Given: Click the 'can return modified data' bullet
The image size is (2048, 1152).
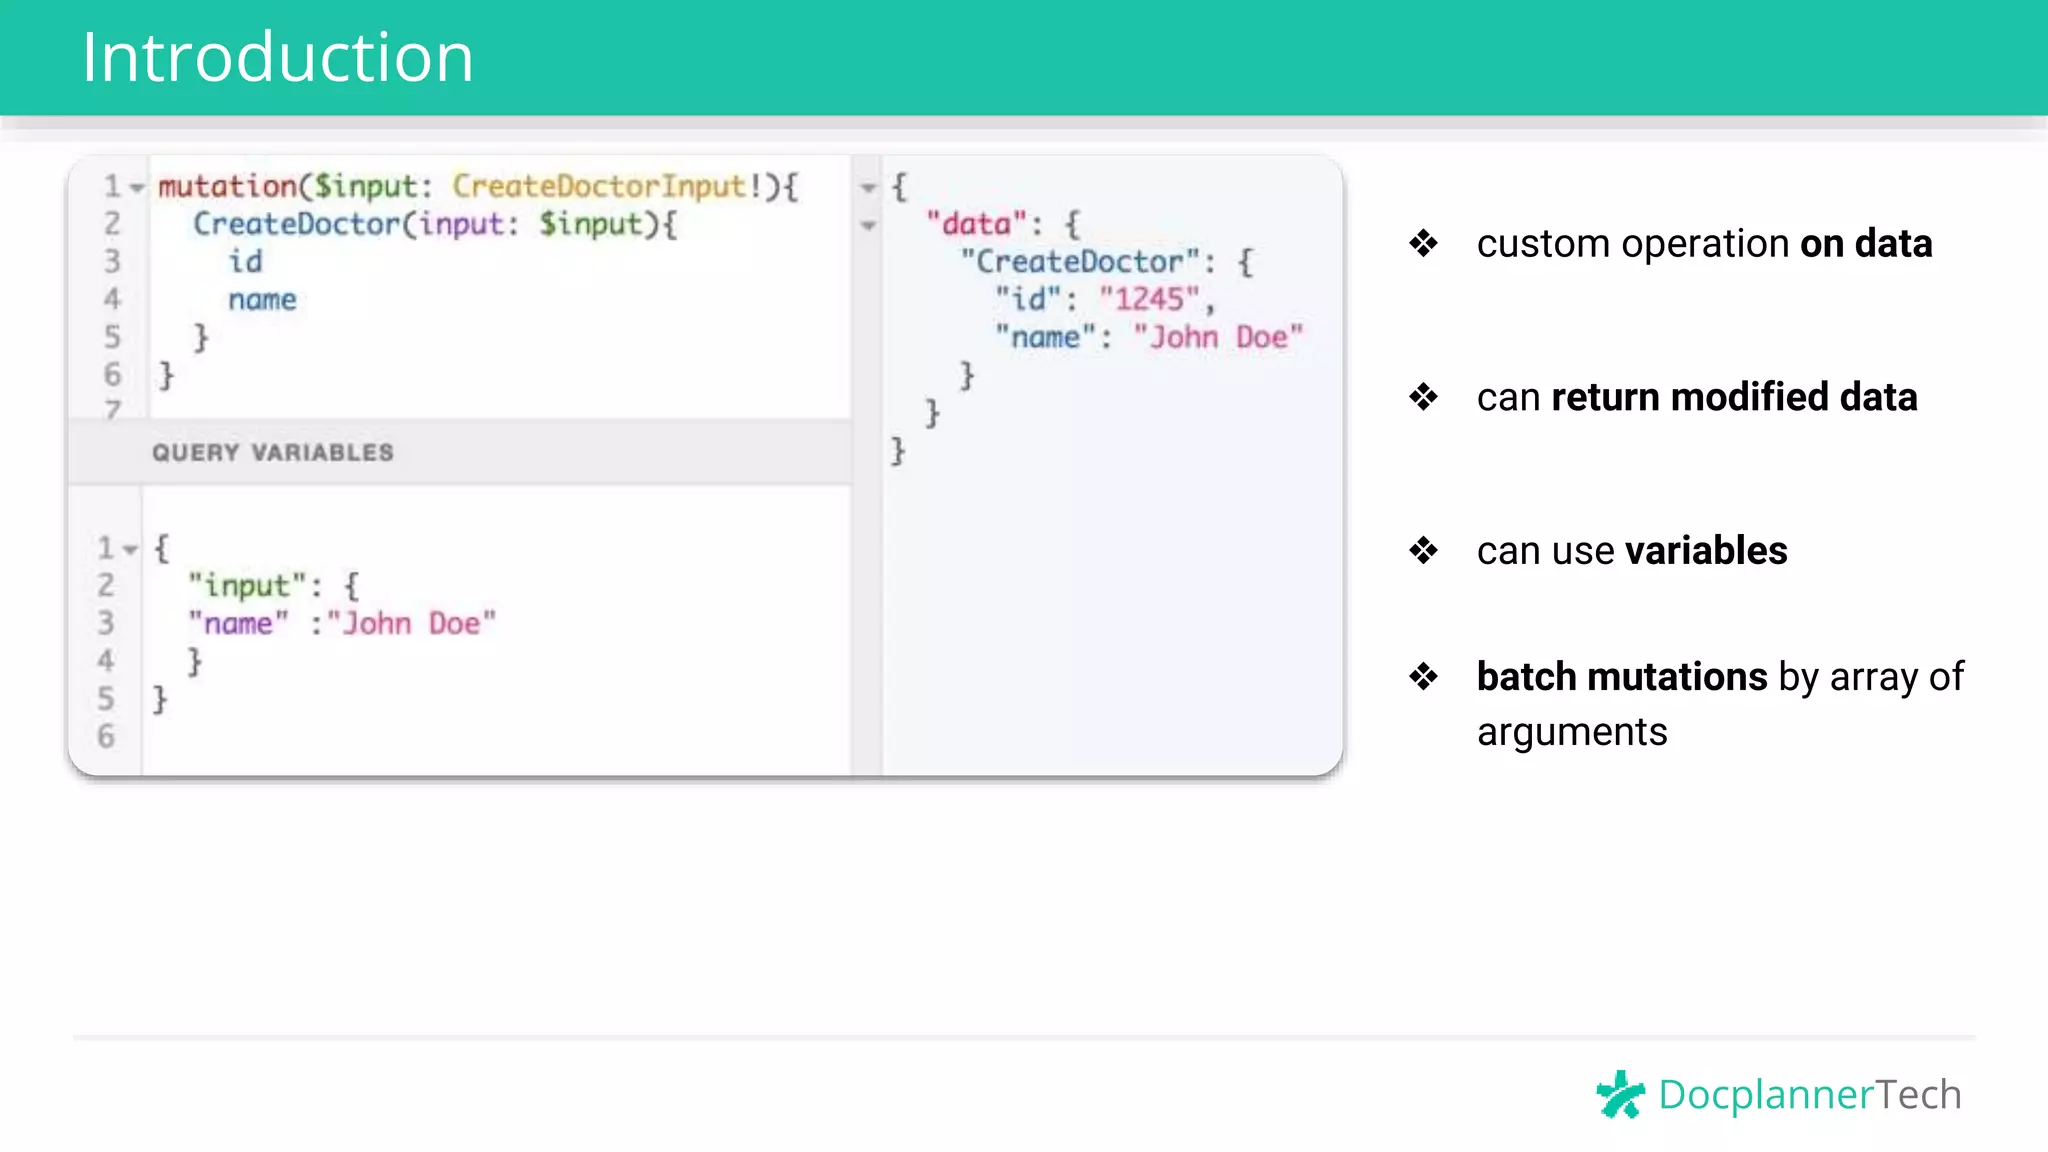Looking at the screenshot, I should click(x=1697, y=397).
